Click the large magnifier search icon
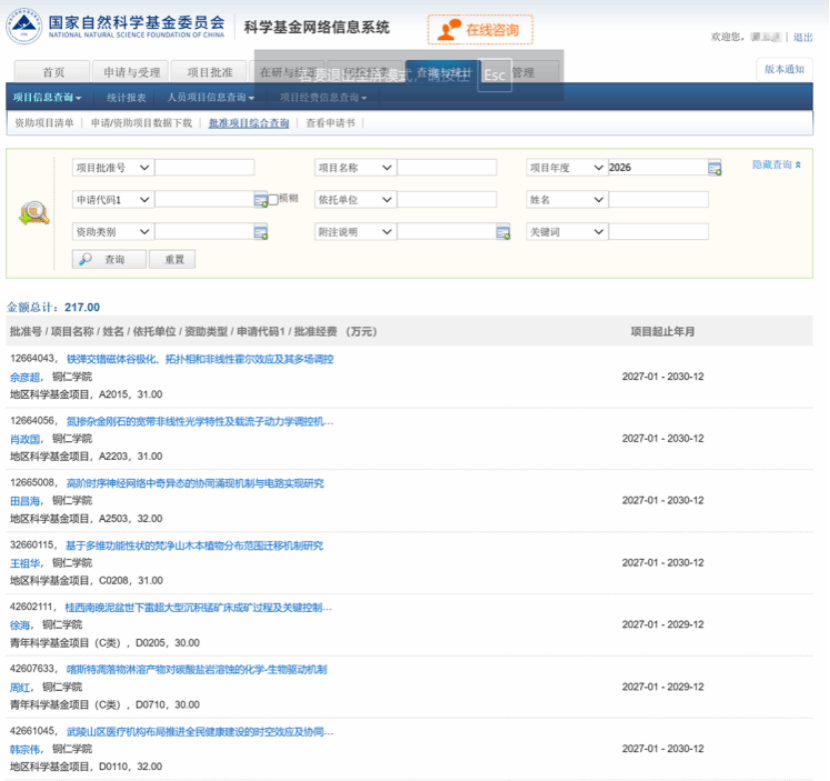 click(34, 213)
